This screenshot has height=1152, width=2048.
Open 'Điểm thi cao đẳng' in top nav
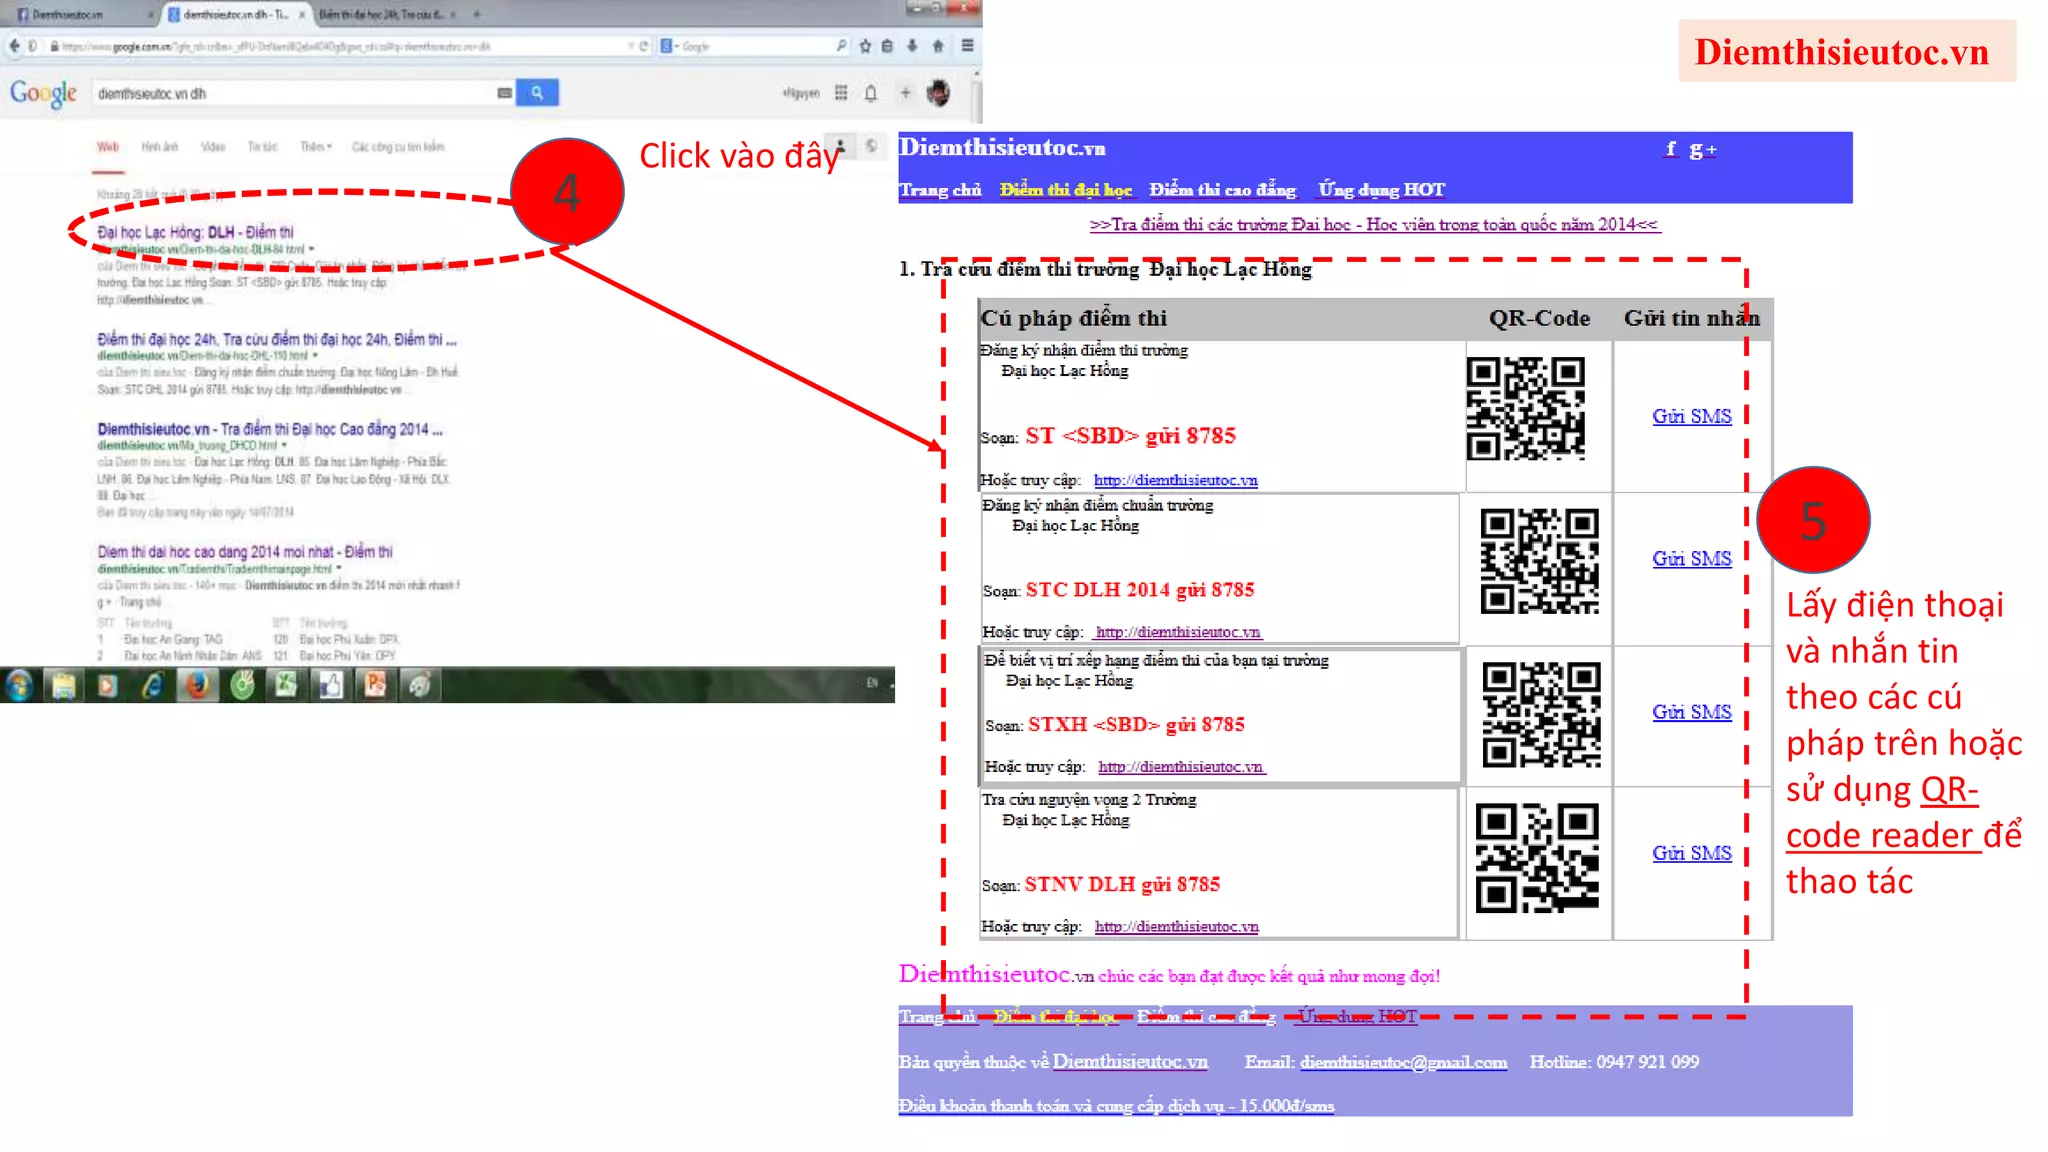[1222, 189]
